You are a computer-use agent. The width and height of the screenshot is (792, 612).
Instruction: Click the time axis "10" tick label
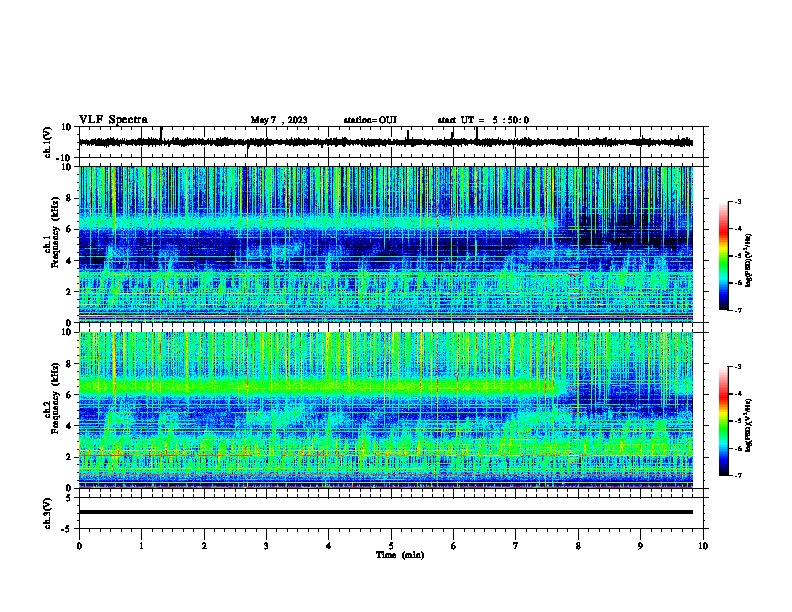click(703, 546)
